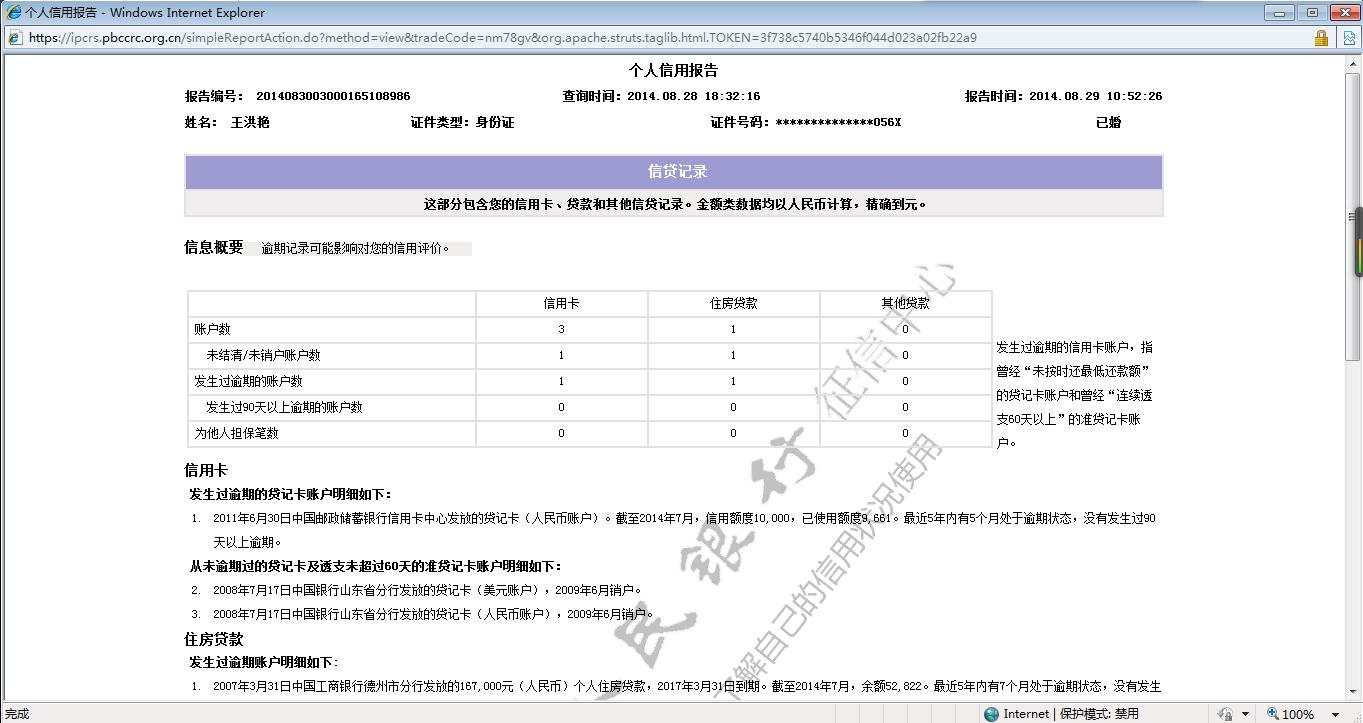1363x723 pixels.
Task: Click the note 逾期记录可能影响对您的信用评价
Action: point(356,249)
